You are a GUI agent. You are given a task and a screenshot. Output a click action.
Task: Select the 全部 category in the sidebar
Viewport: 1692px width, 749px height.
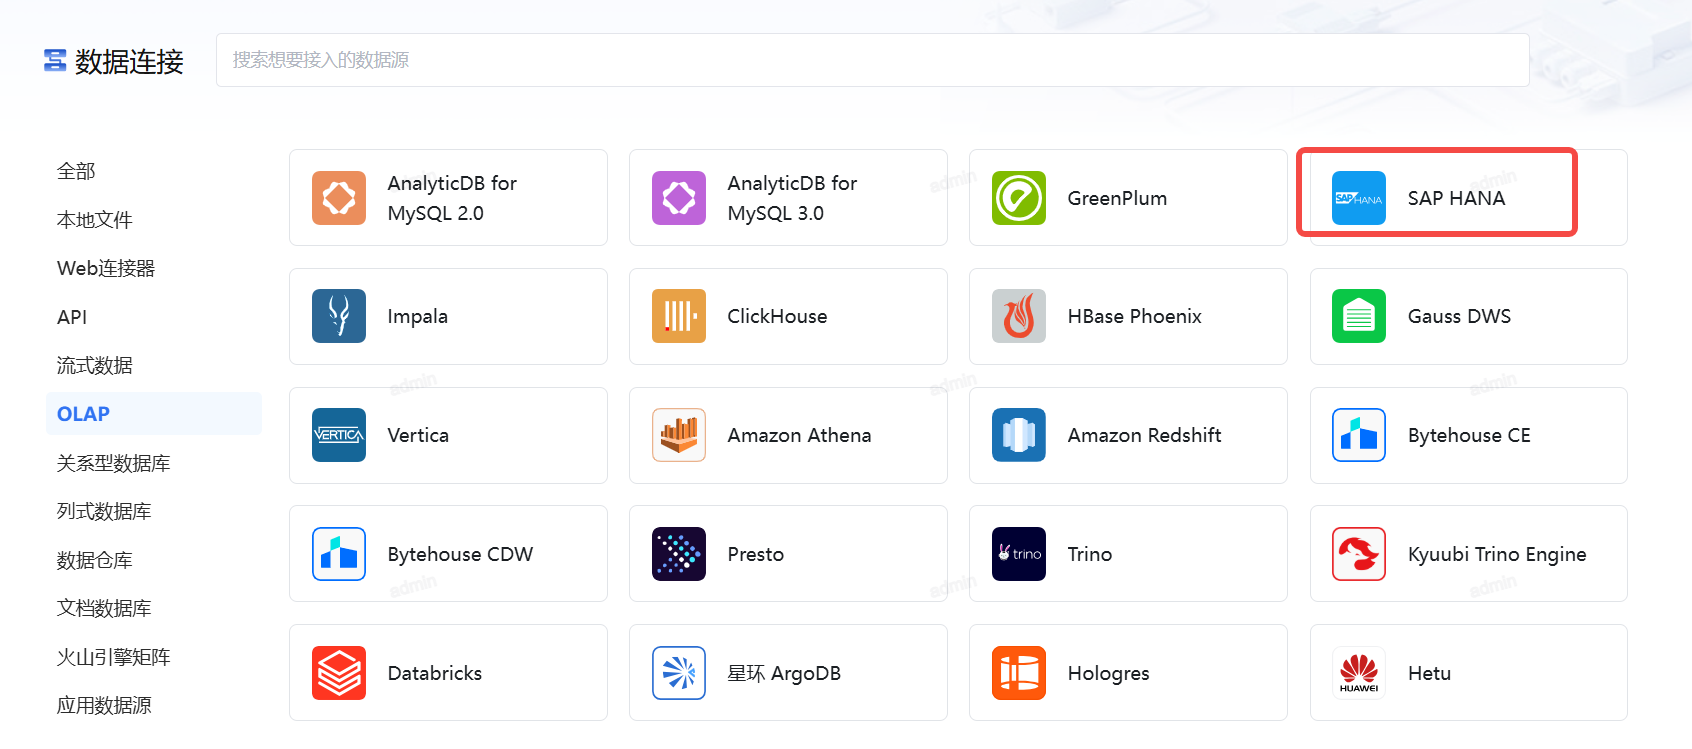click(76, 171)
